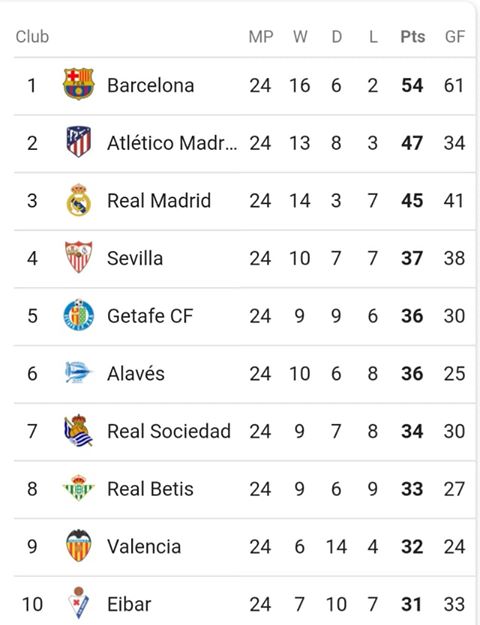Viewport: 480px width, 625px height.
Task: Open the Getafe CF crest icon
Action: tap(79, 315)
